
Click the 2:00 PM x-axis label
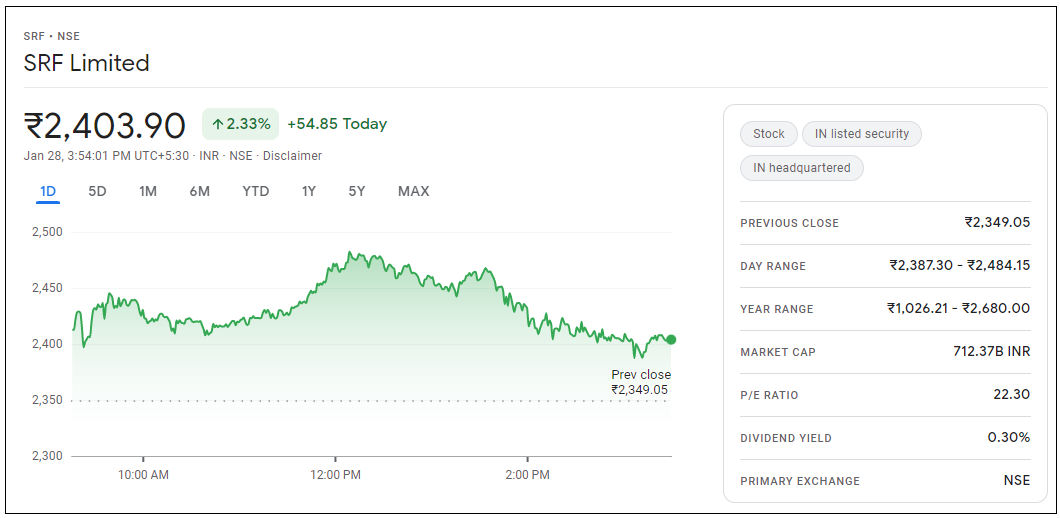[528, 475]
